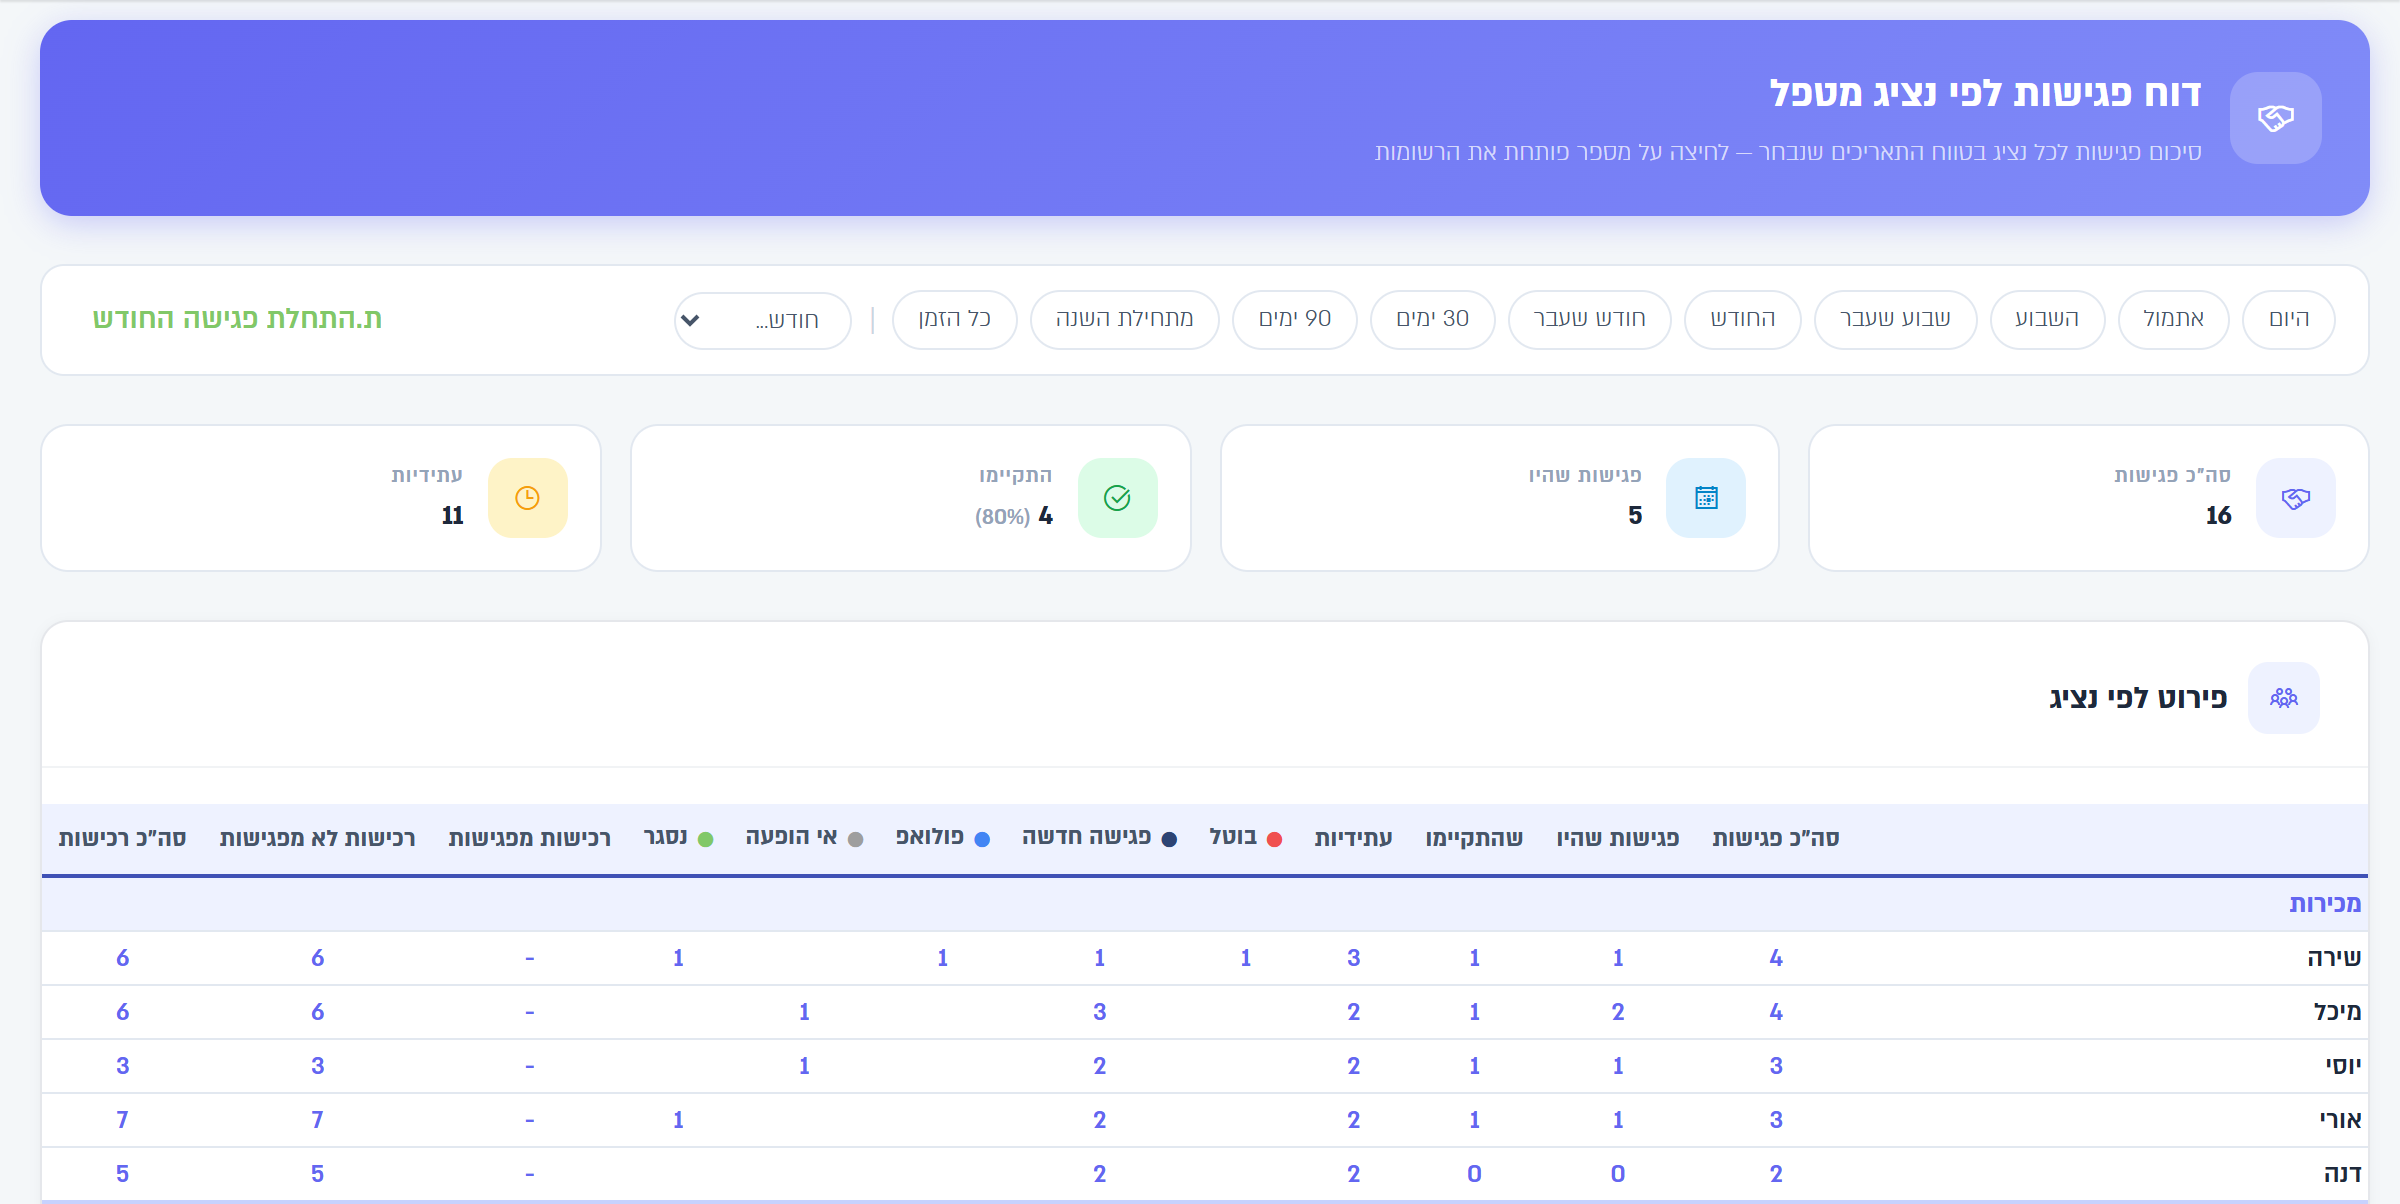Select the כל הזמן filter
Viewport: 2400px width, 1204px height.
coord(954,320)
